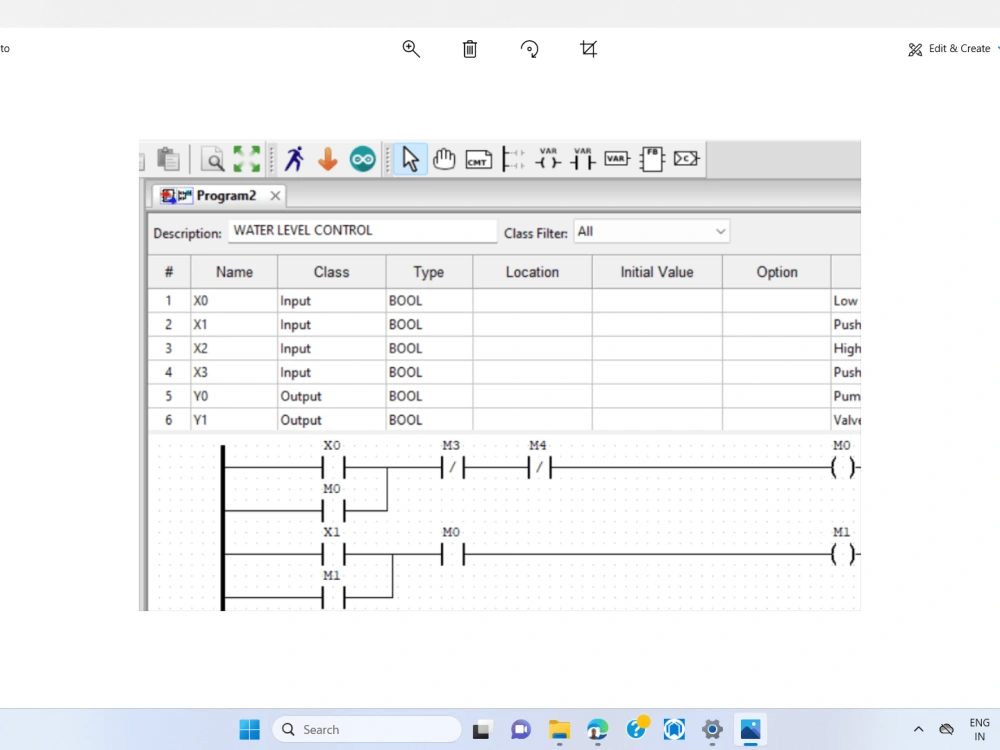The width and height of the screenshot is (1000, 750).
Task: Insert an FB function block
Action: (651, 158)
